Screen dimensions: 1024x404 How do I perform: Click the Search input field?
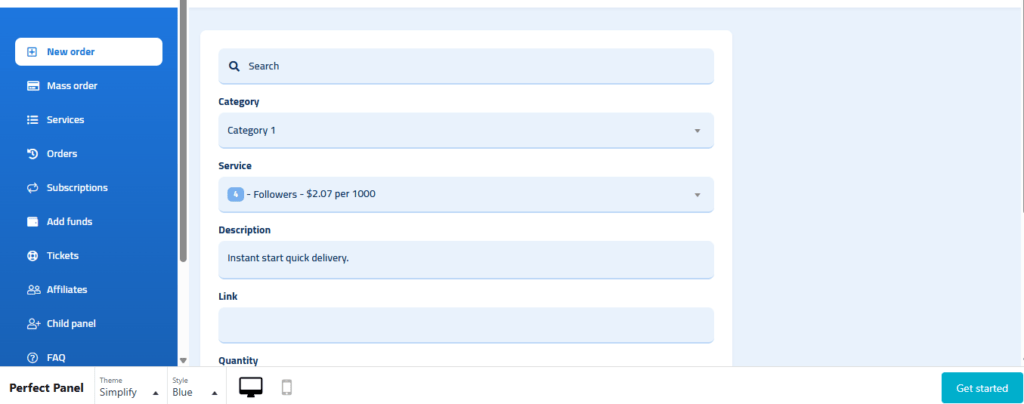coord(466,66)
